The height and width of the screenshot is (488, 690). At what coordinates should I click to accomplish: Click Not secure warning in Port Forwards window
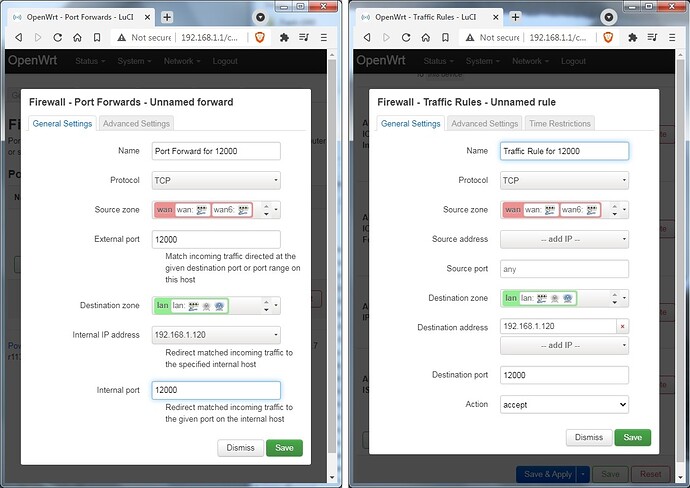click(144, 38)
